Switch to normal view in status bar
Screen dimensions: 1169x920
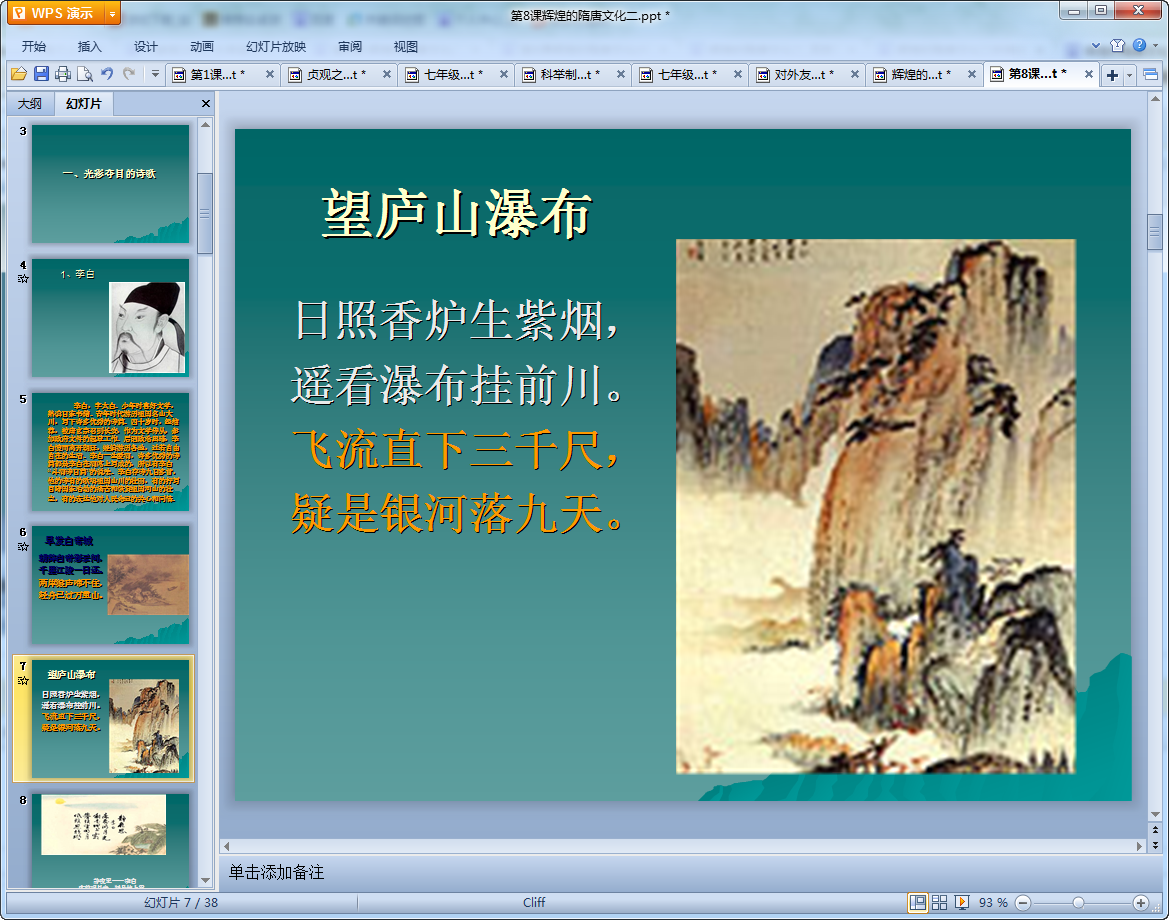(918, 902)
